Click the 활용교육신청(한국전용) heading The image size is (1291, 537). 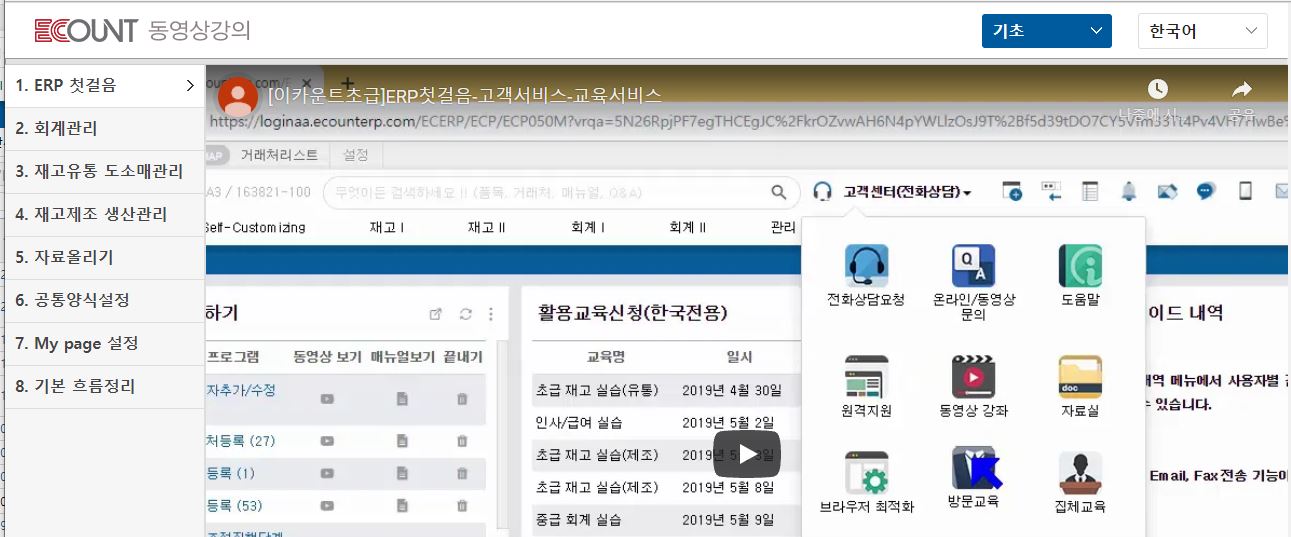point(633,313)
